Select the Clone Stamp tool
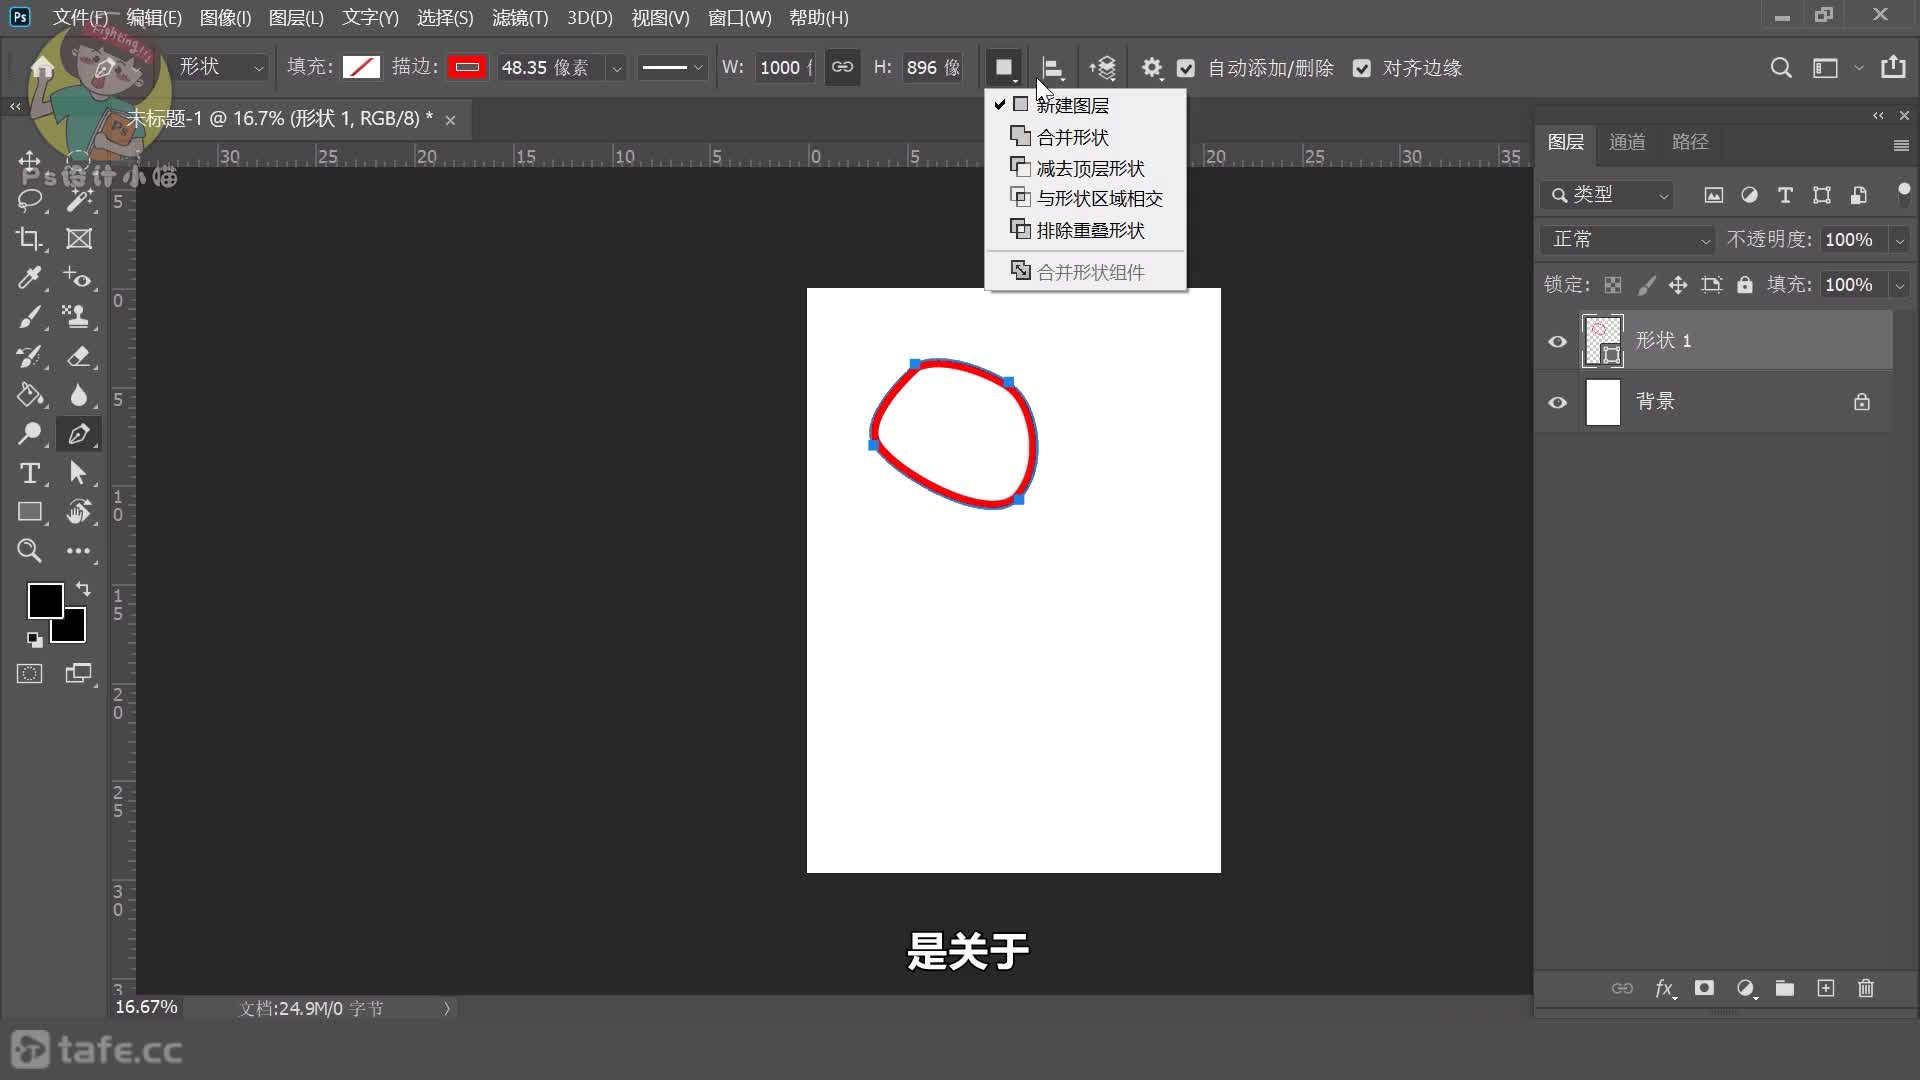 [76, 317]
